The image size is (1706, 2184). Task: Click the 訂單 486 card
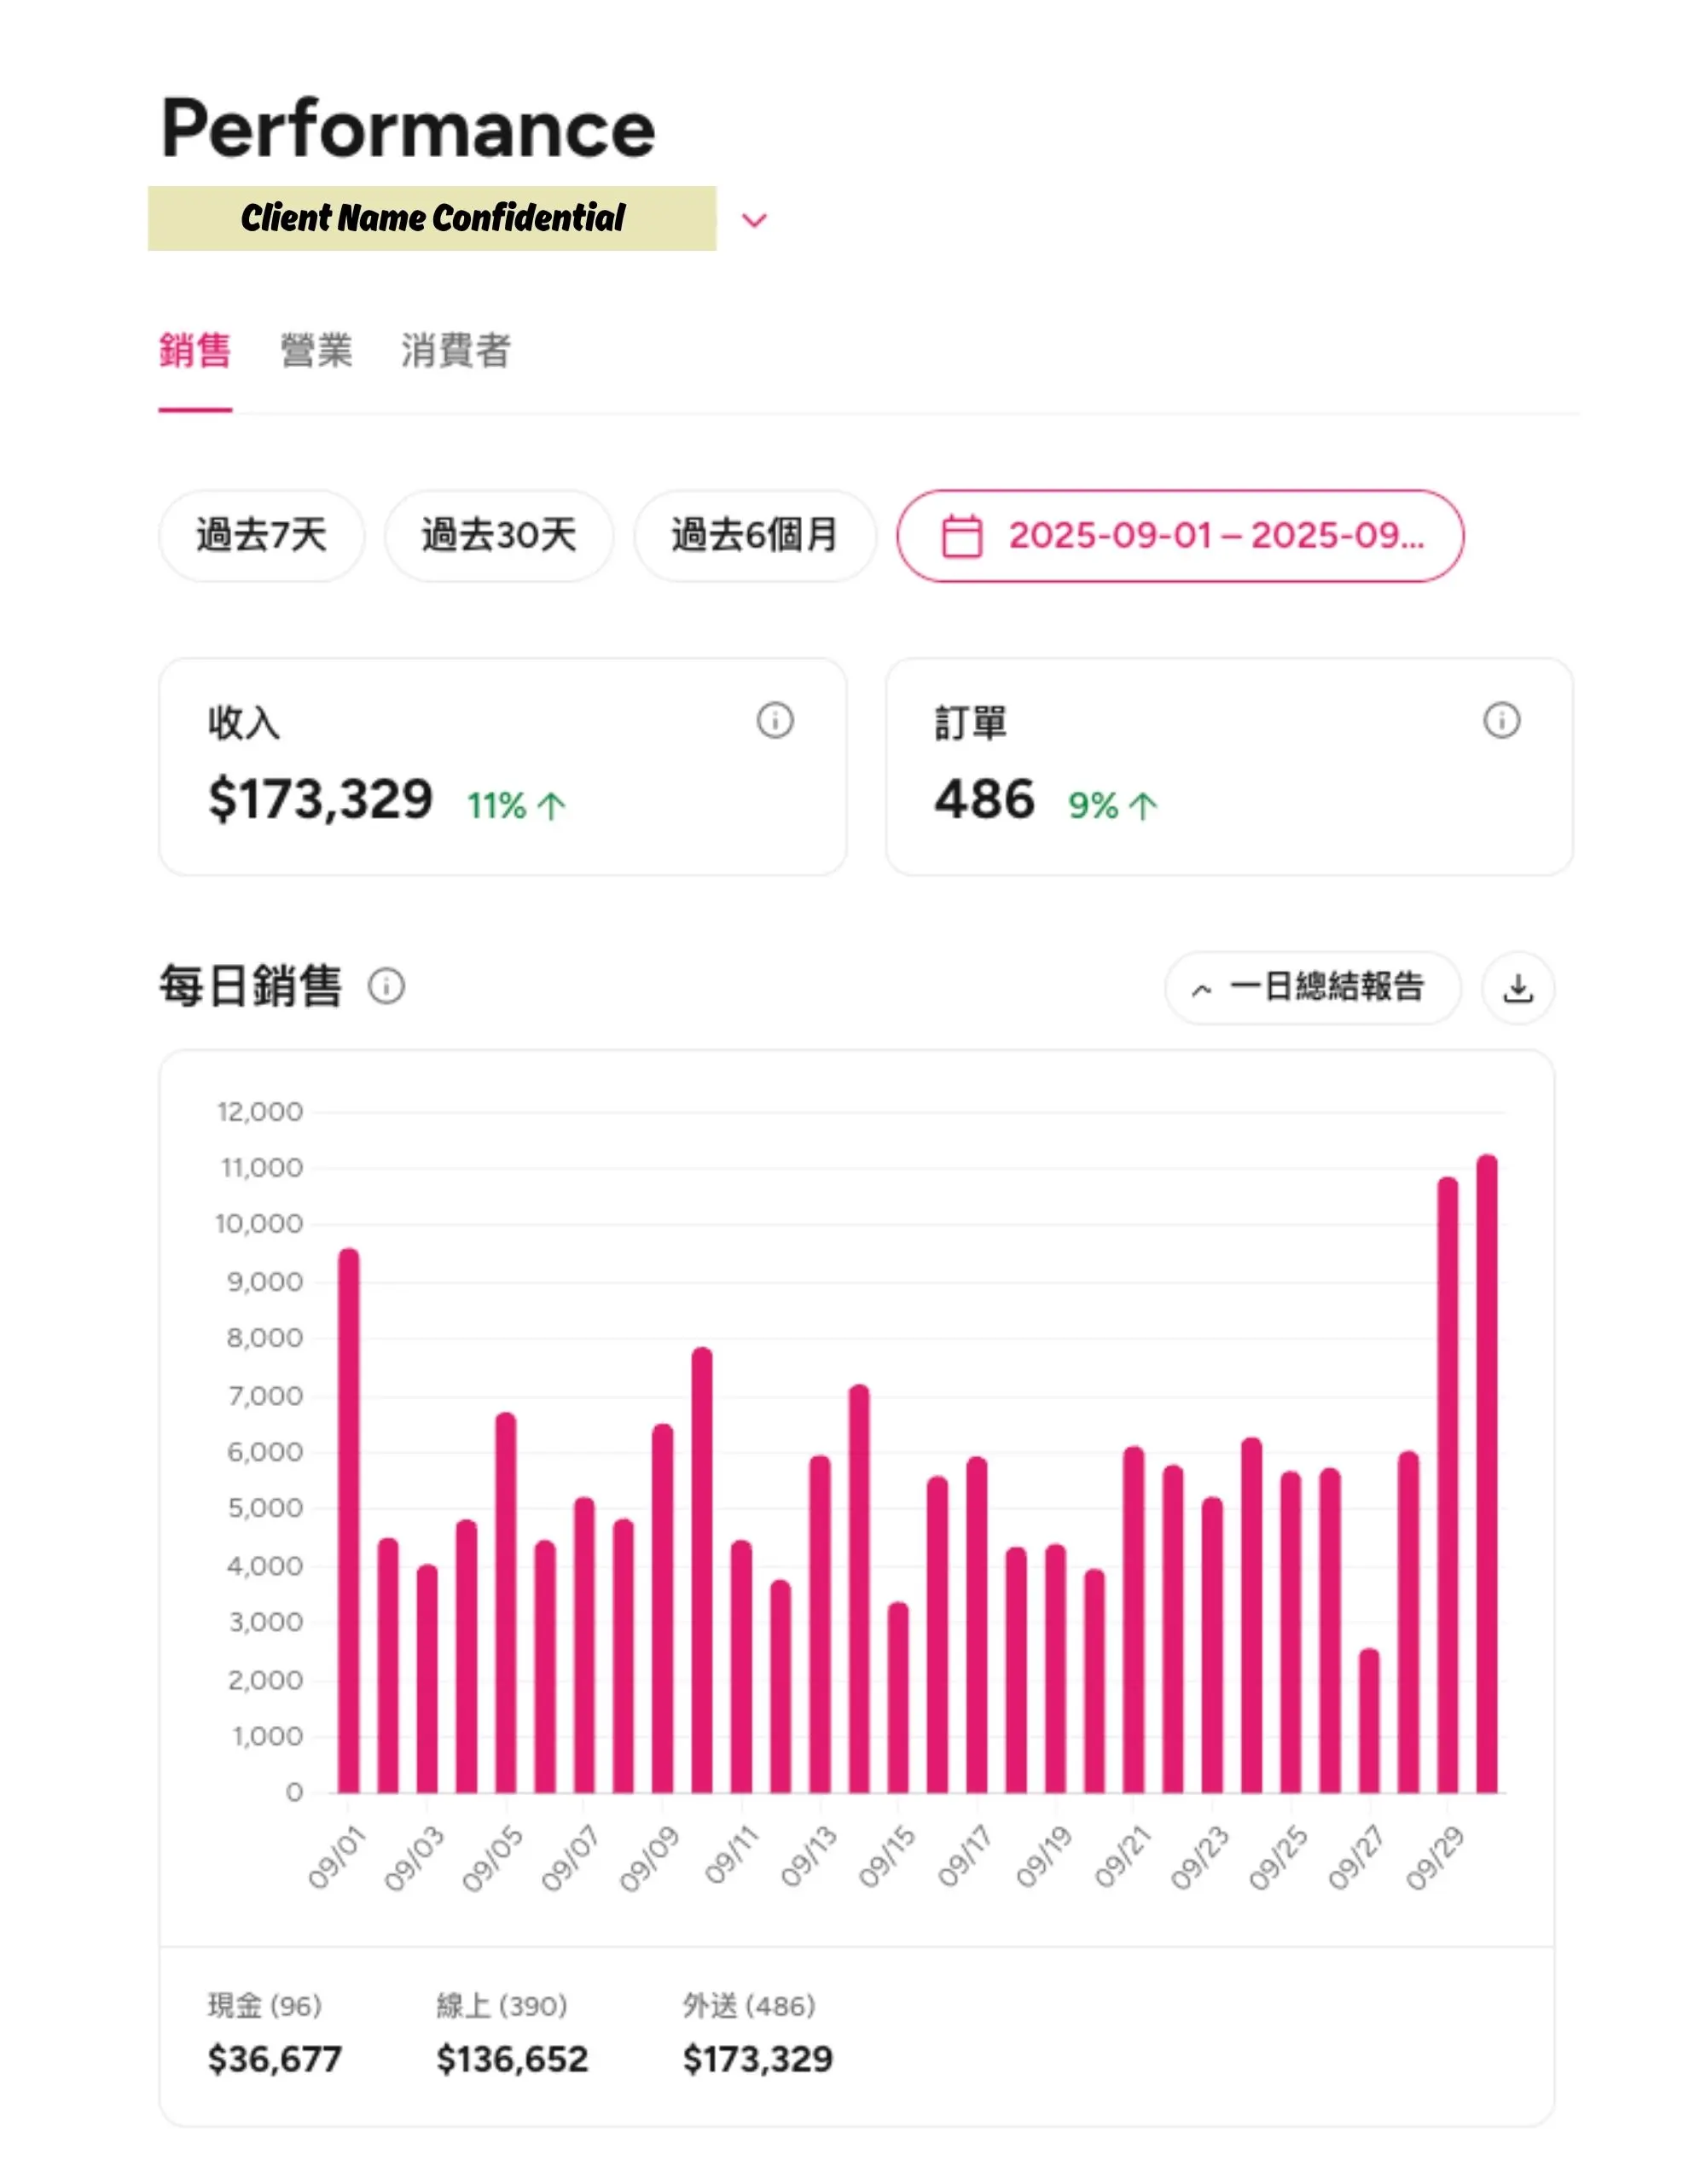pos(1228,766)
